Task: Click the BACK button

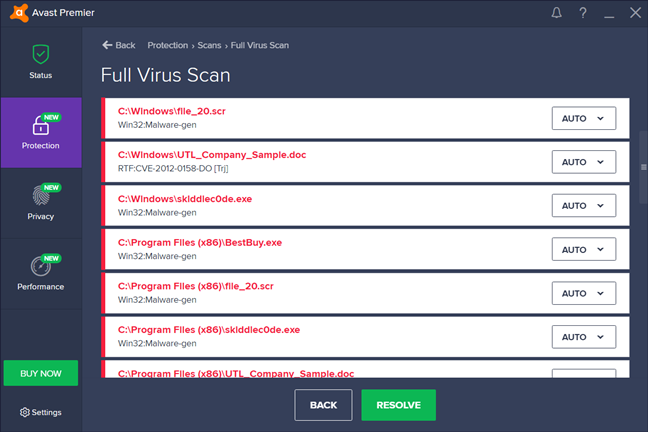Action: click(x=323, y=405)
